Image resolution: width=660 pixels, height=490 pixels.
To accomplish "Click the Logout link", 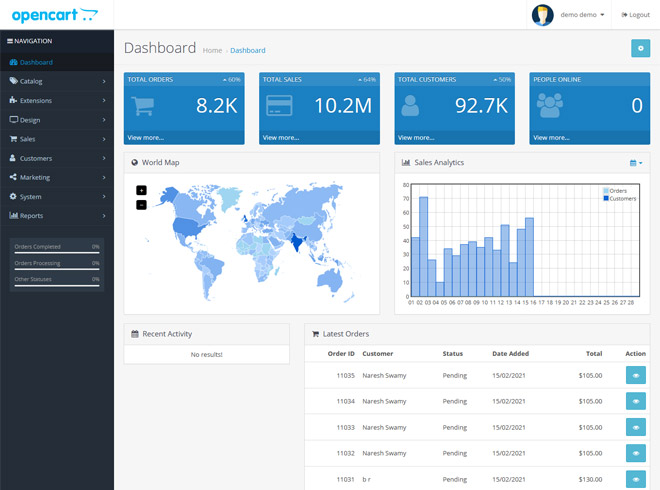I will click(636, 15).
